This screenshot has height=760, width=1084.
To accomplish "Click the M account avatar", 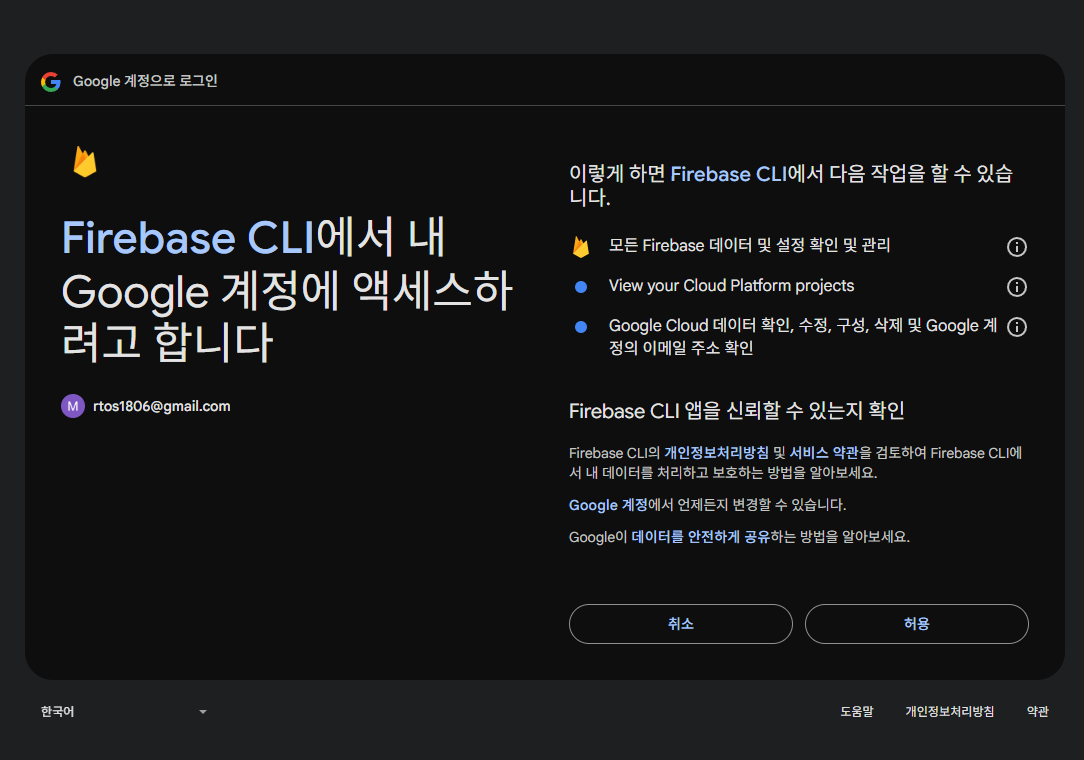I will click(x=73, y=406).
